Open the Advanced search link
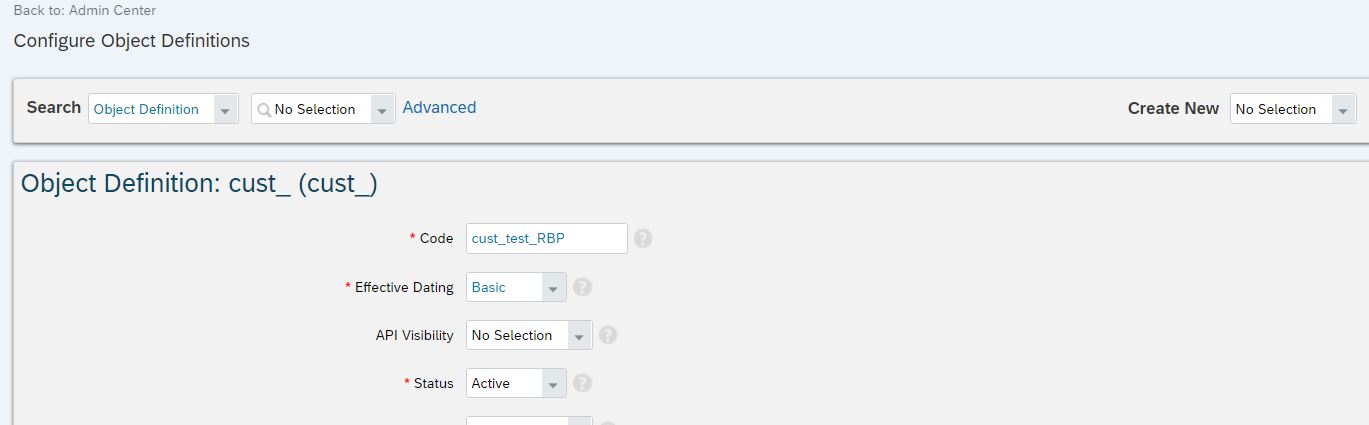This screenshot has height=425, width=1369. [x=439, y=108]
